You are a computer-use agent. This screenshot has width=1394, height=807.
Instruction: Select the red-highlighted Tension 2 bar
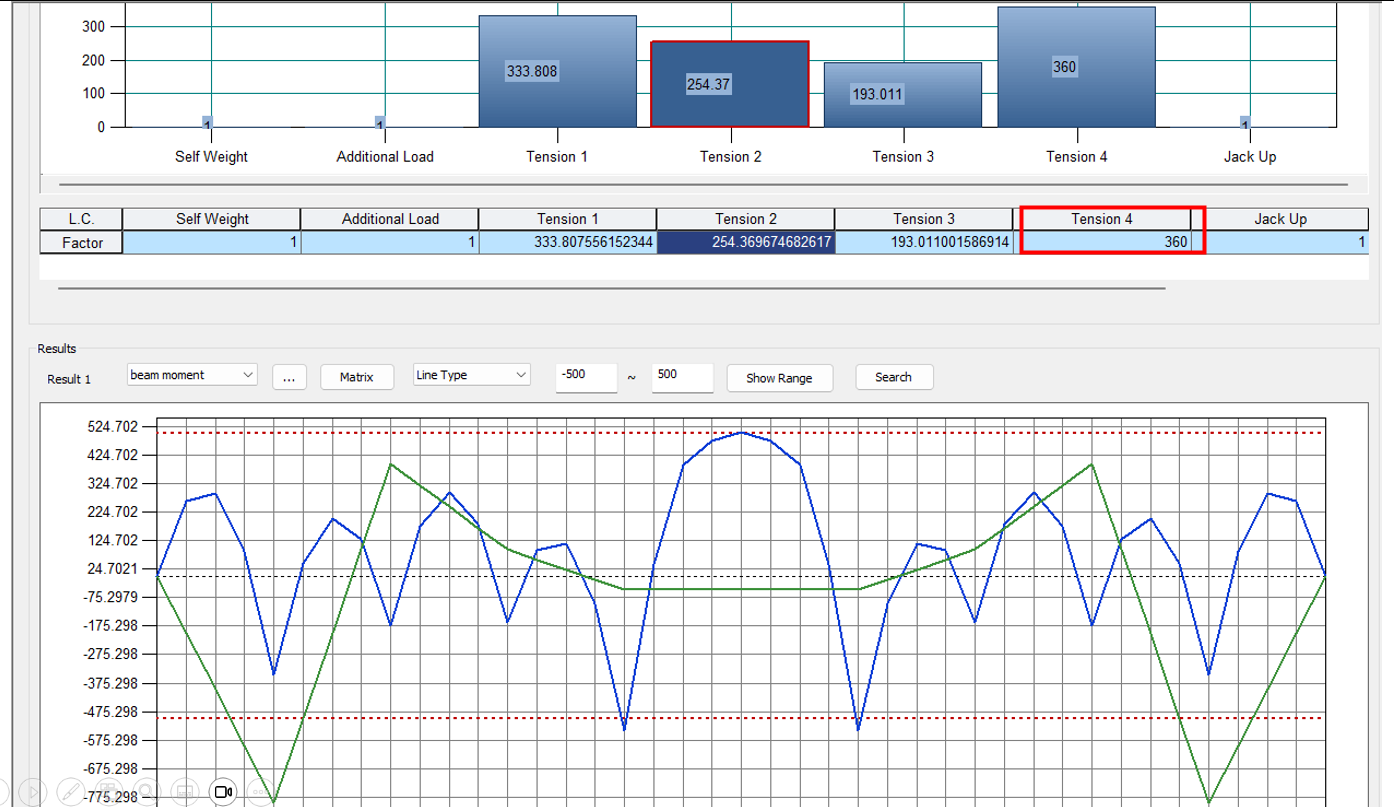tap(729, 84)
